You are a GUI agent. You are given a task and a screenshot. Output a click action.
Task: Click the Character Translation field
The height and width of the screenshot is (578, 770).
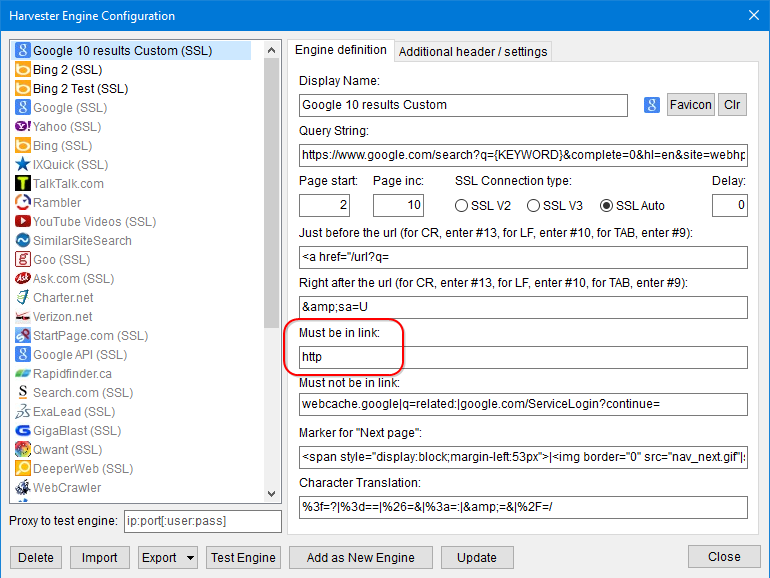click(x=523, y=507)
